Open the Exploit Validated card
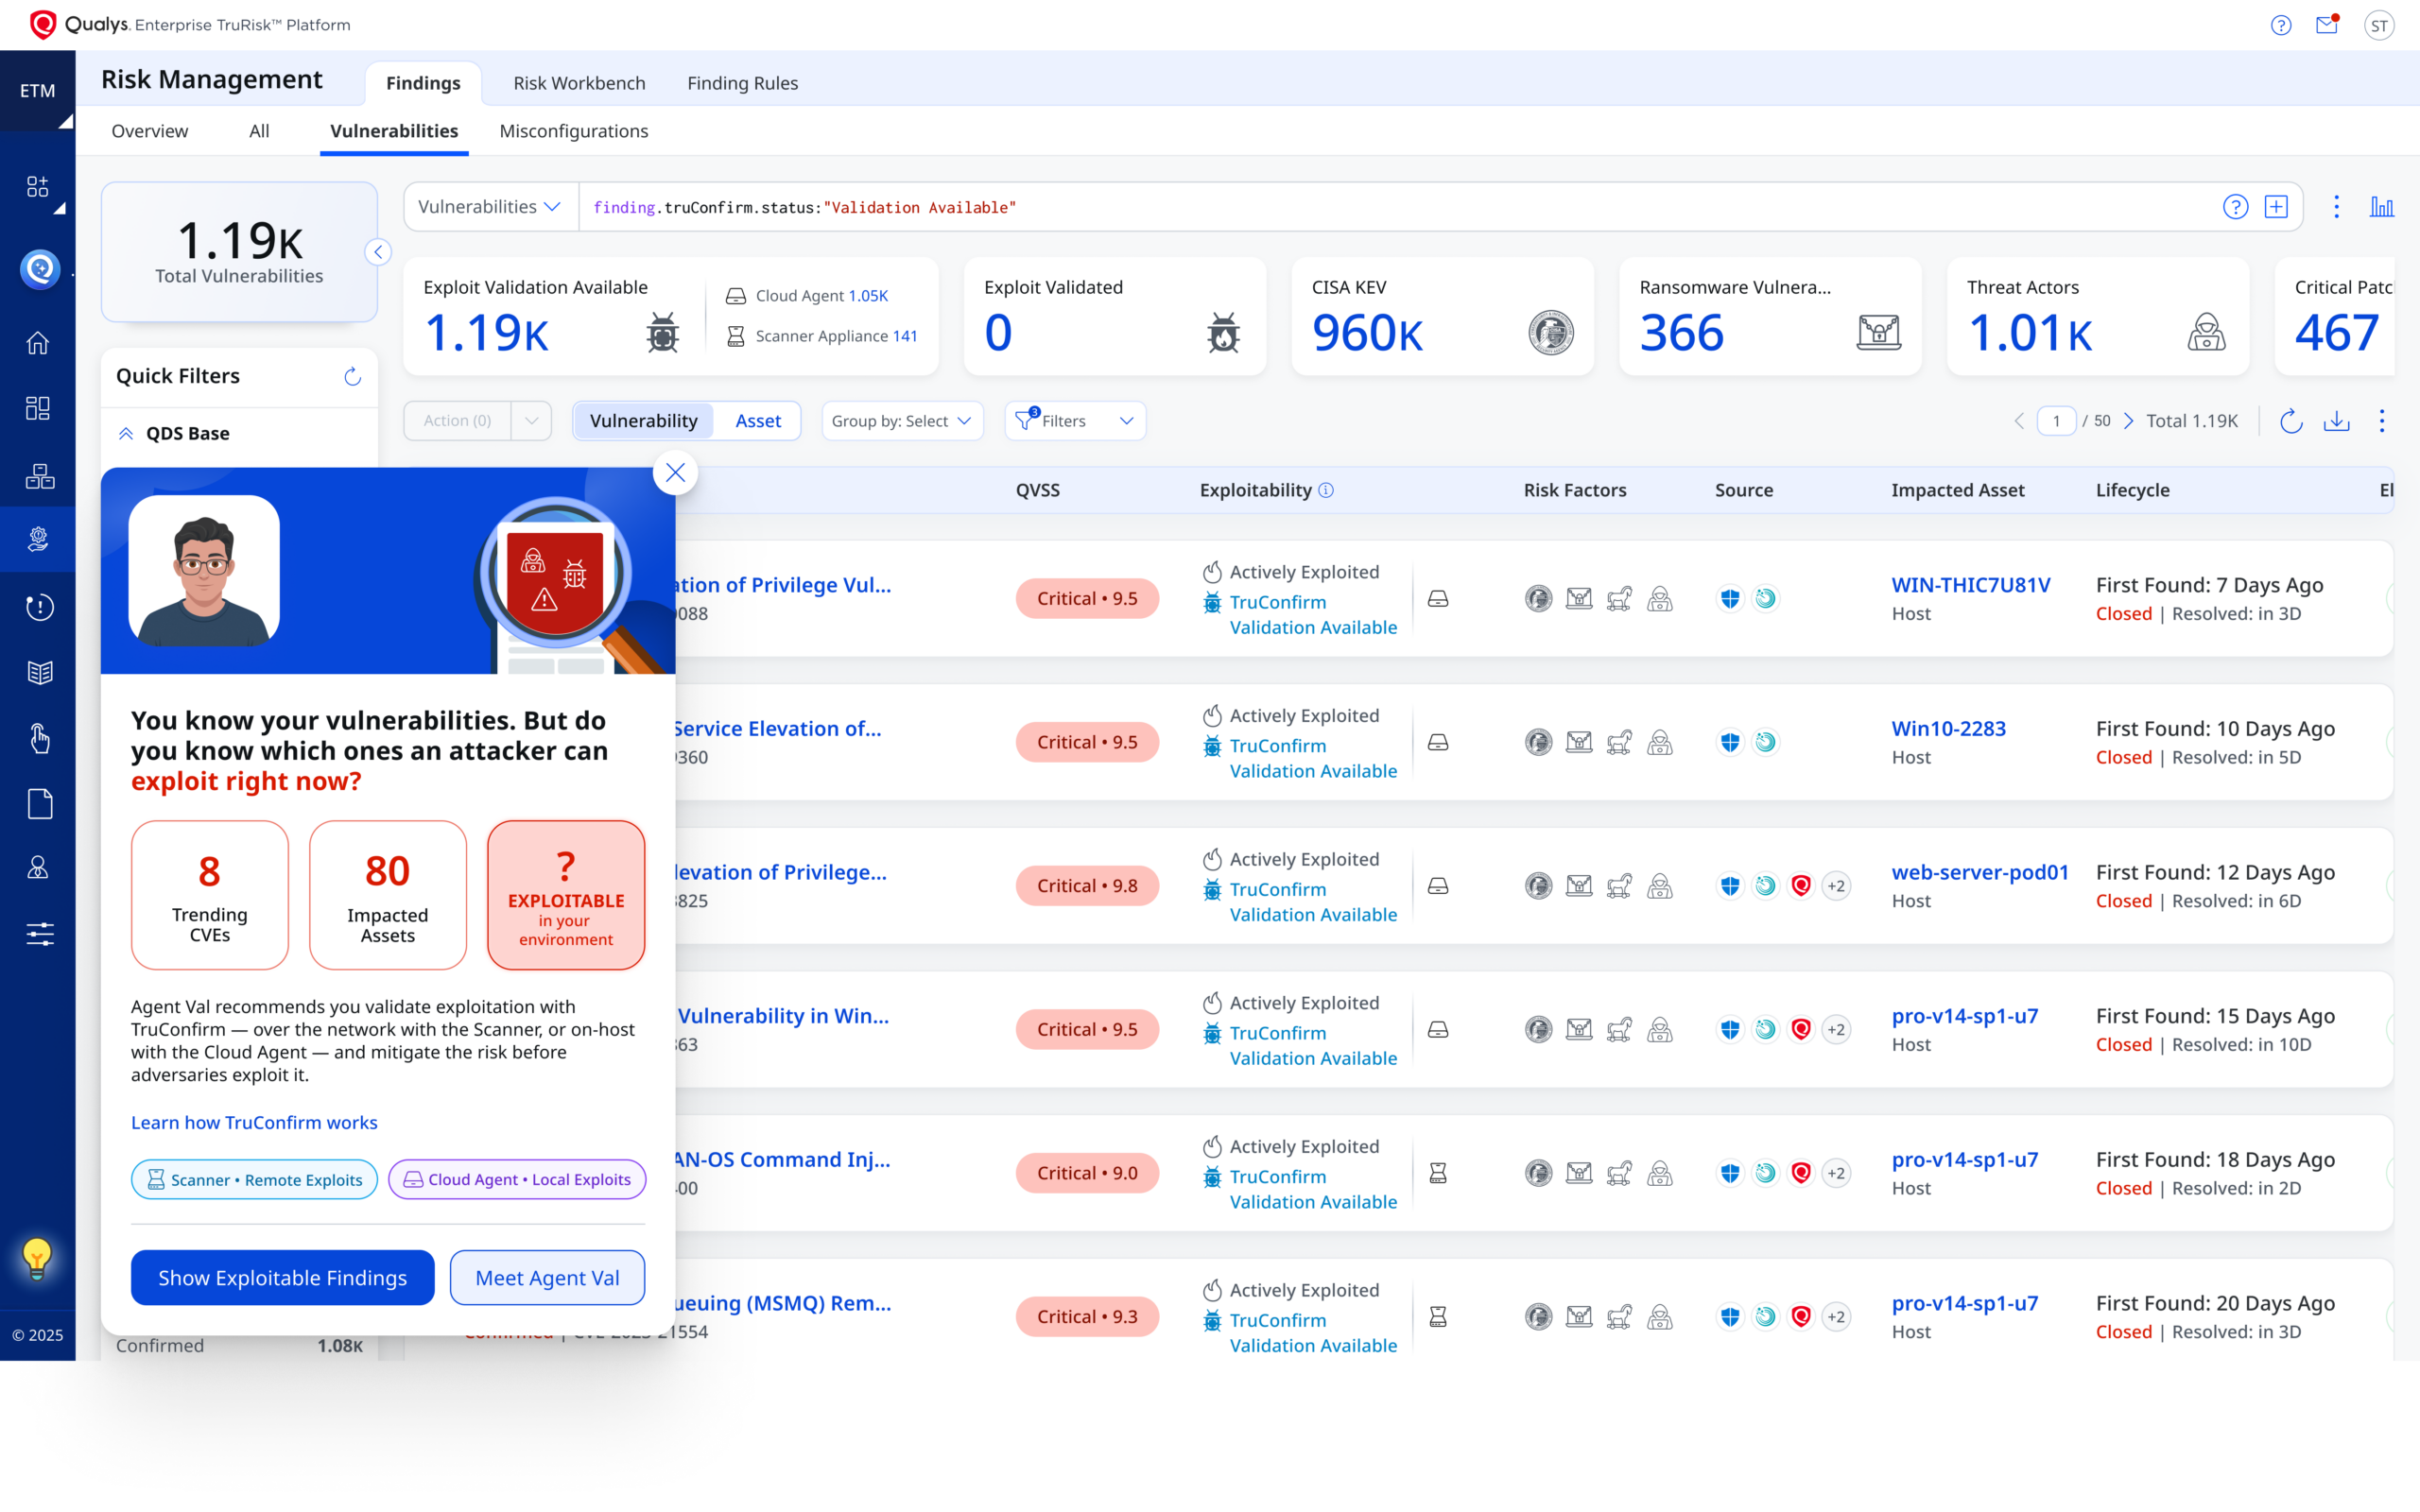The width and height of the screenshot is (2420, 1512). (x=1114, y=316)
